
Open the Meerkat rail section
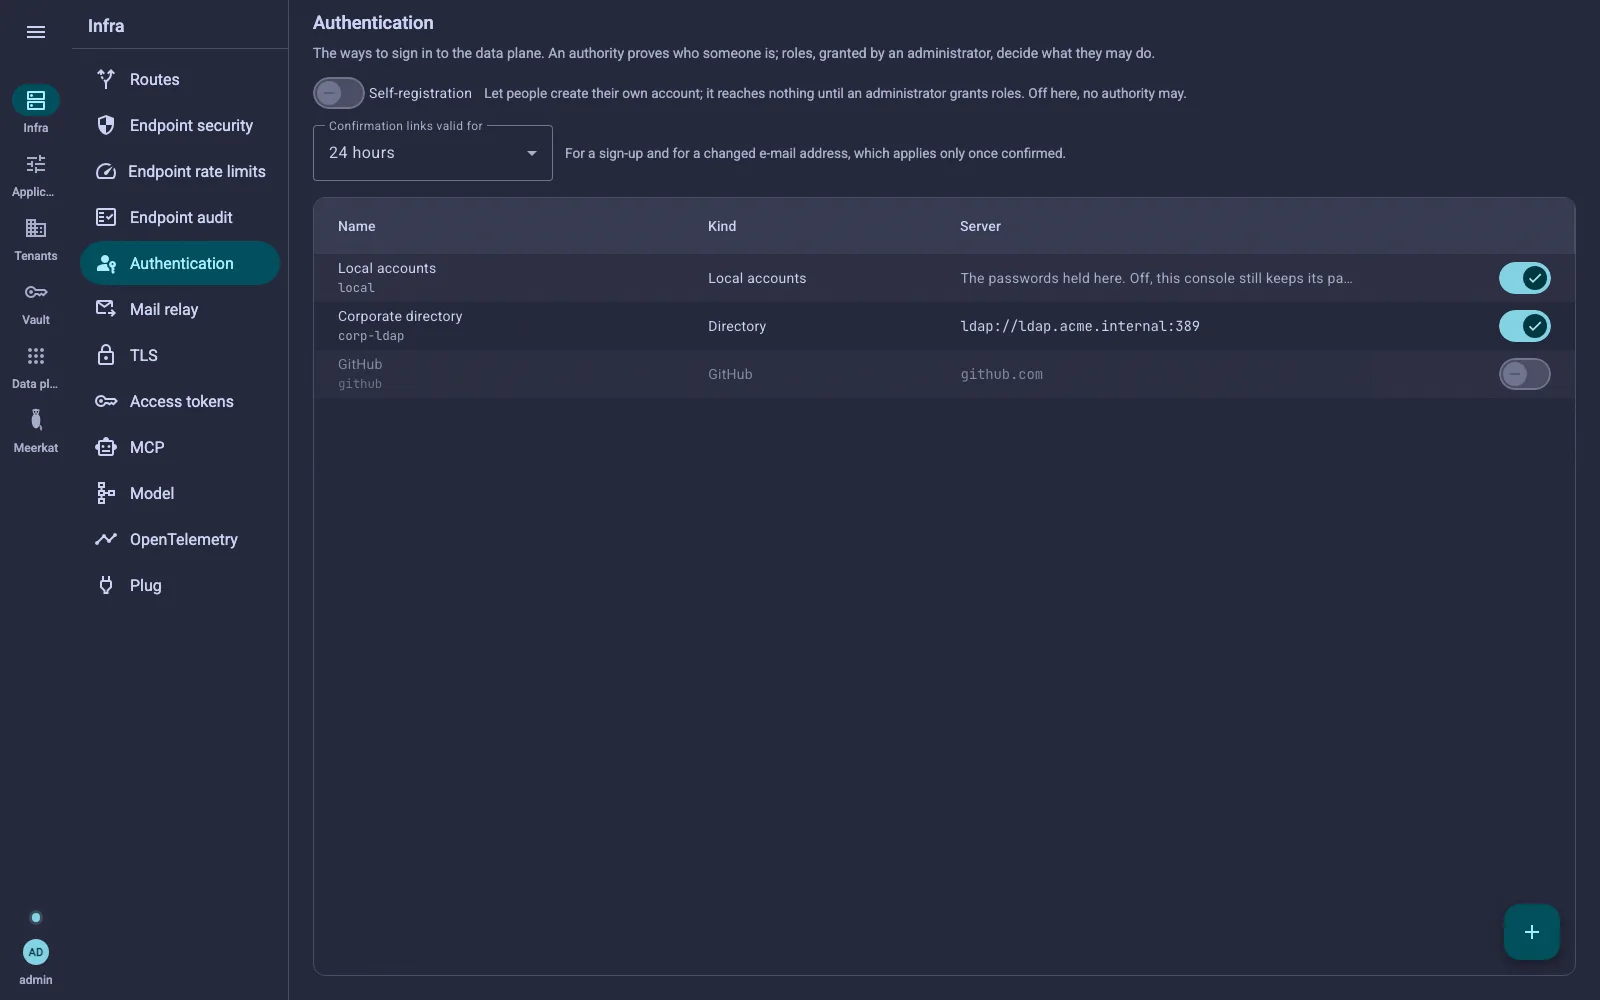point(36,430)
